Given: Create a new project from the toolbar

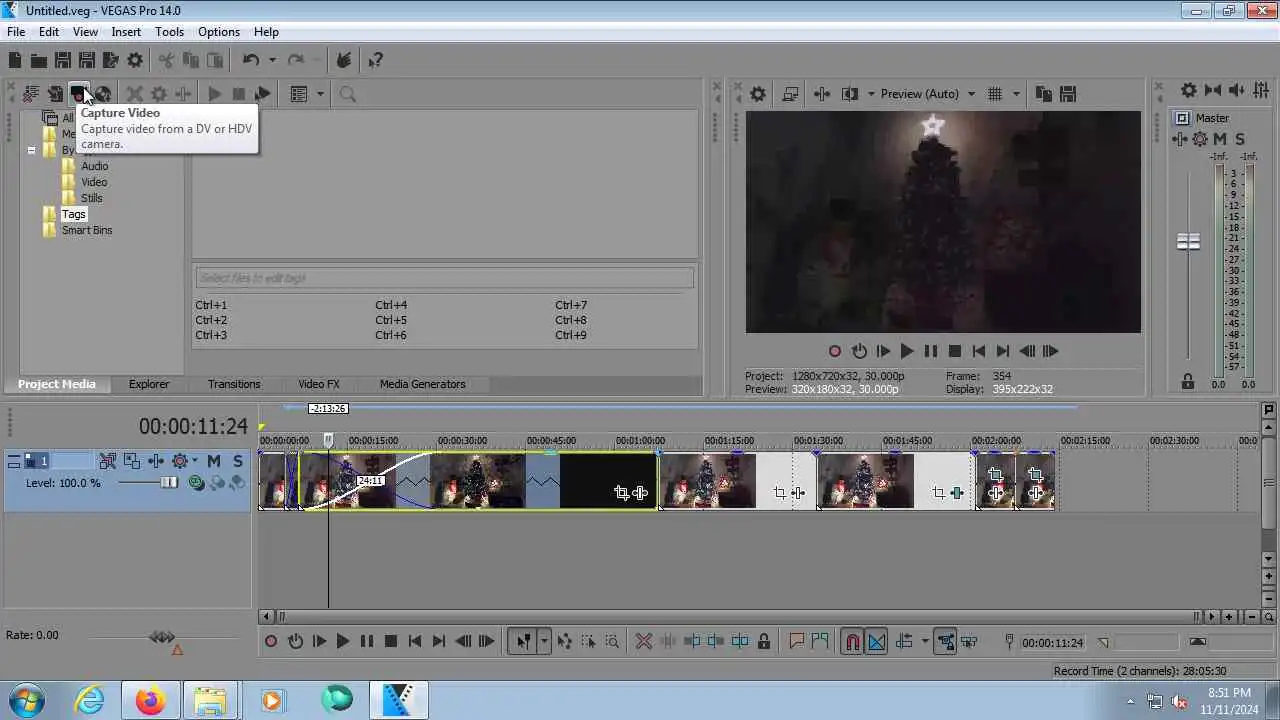Looking at the screenshot, I should [15, 61].
